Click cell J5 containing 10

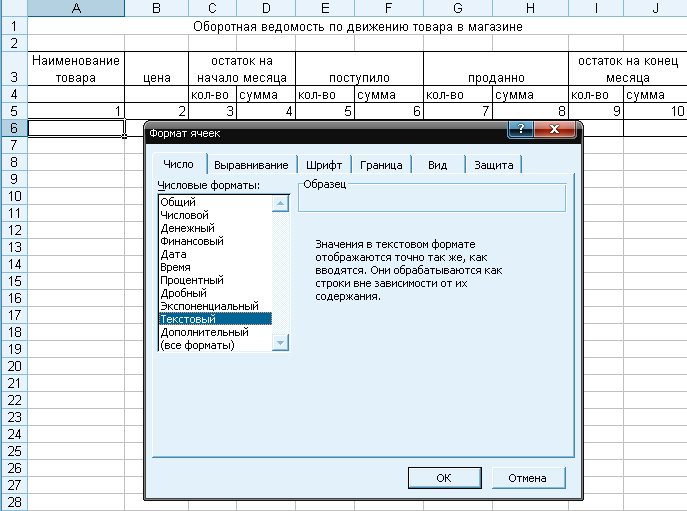(655, 111)
